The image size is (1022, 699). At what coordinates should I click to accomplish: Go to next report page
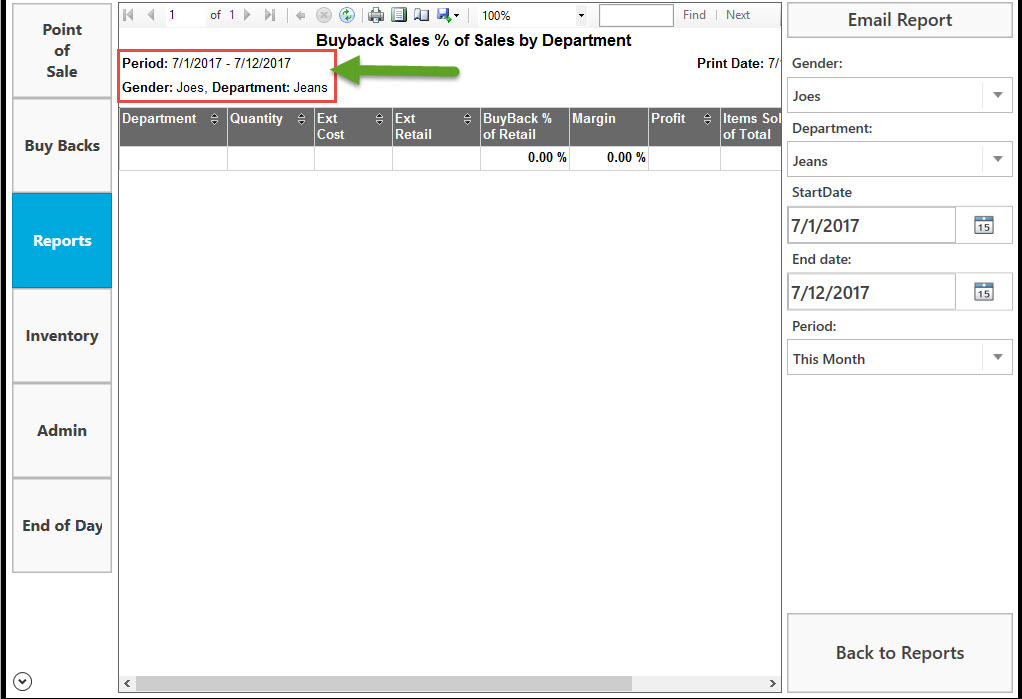[x=248, y=15]
